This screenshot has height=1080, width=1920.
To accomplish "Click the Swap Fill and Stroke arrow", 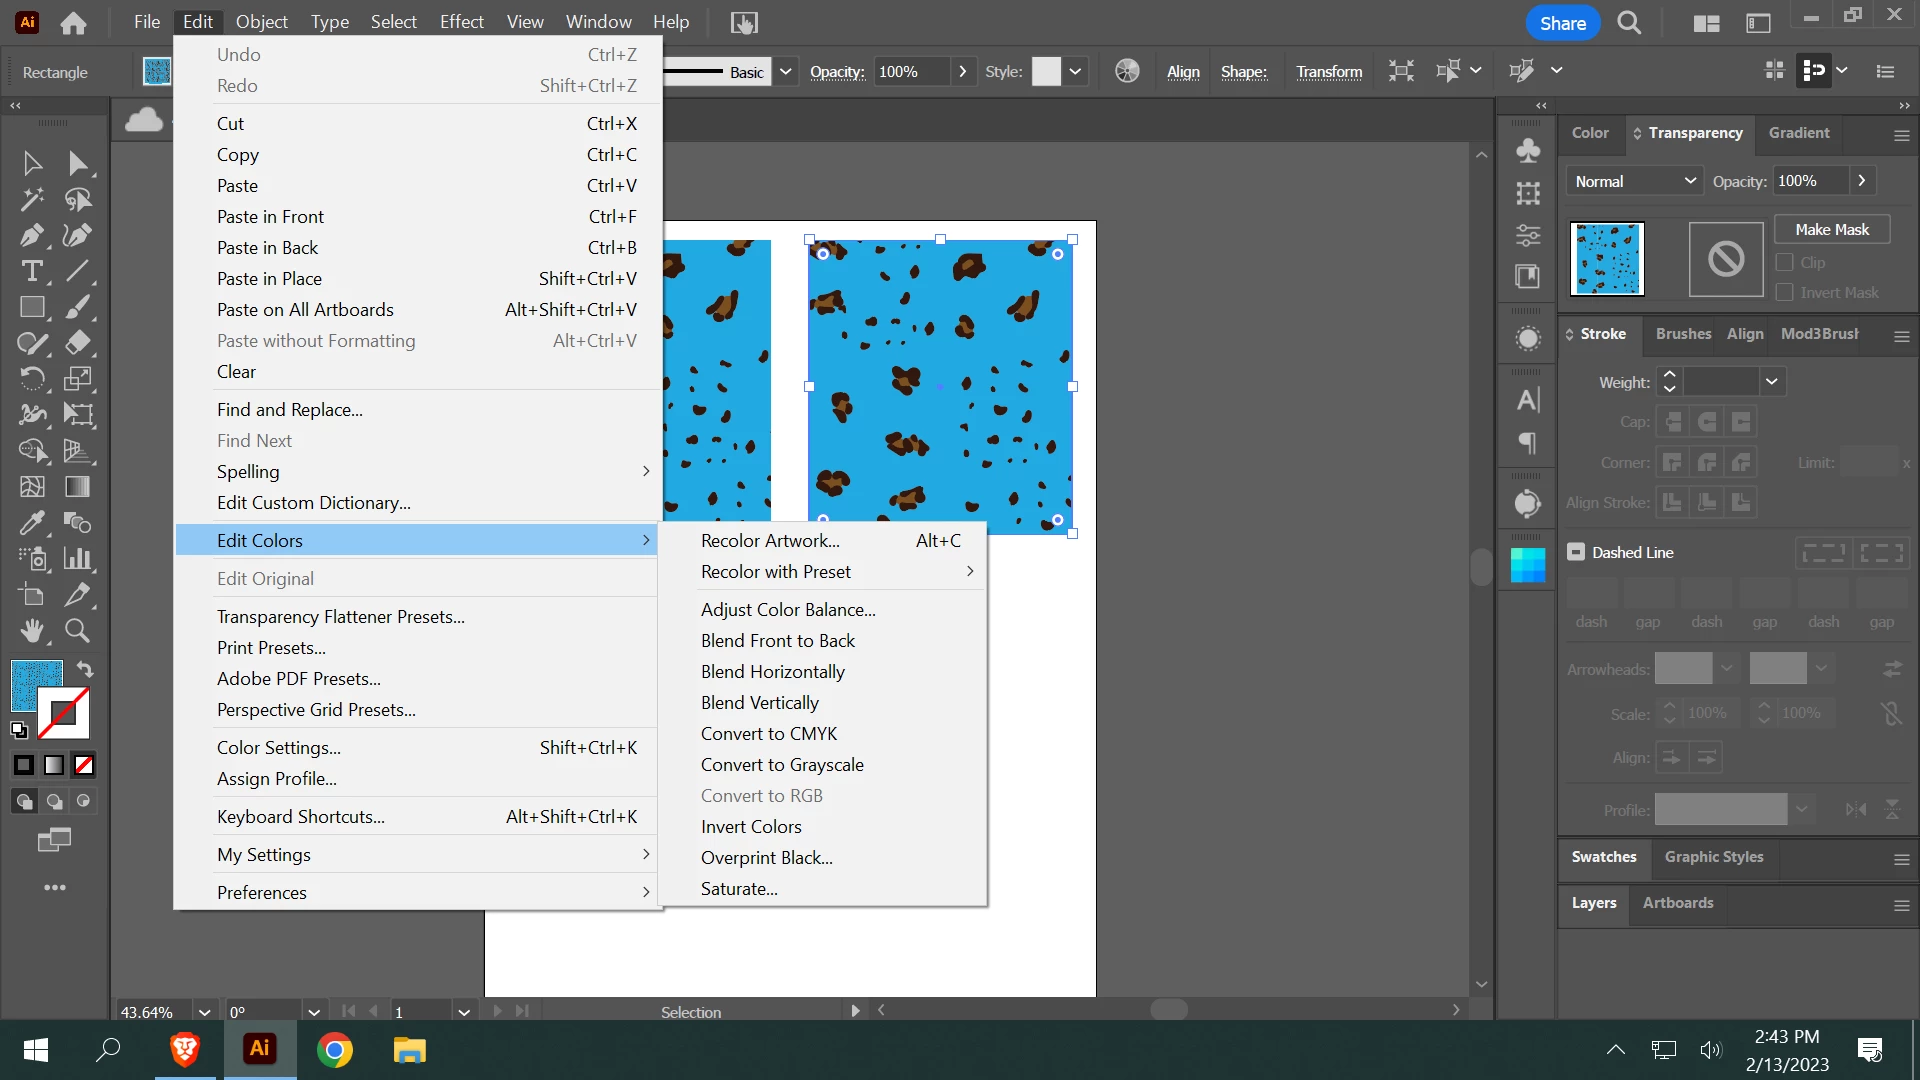I will click(x=85, y=669).
